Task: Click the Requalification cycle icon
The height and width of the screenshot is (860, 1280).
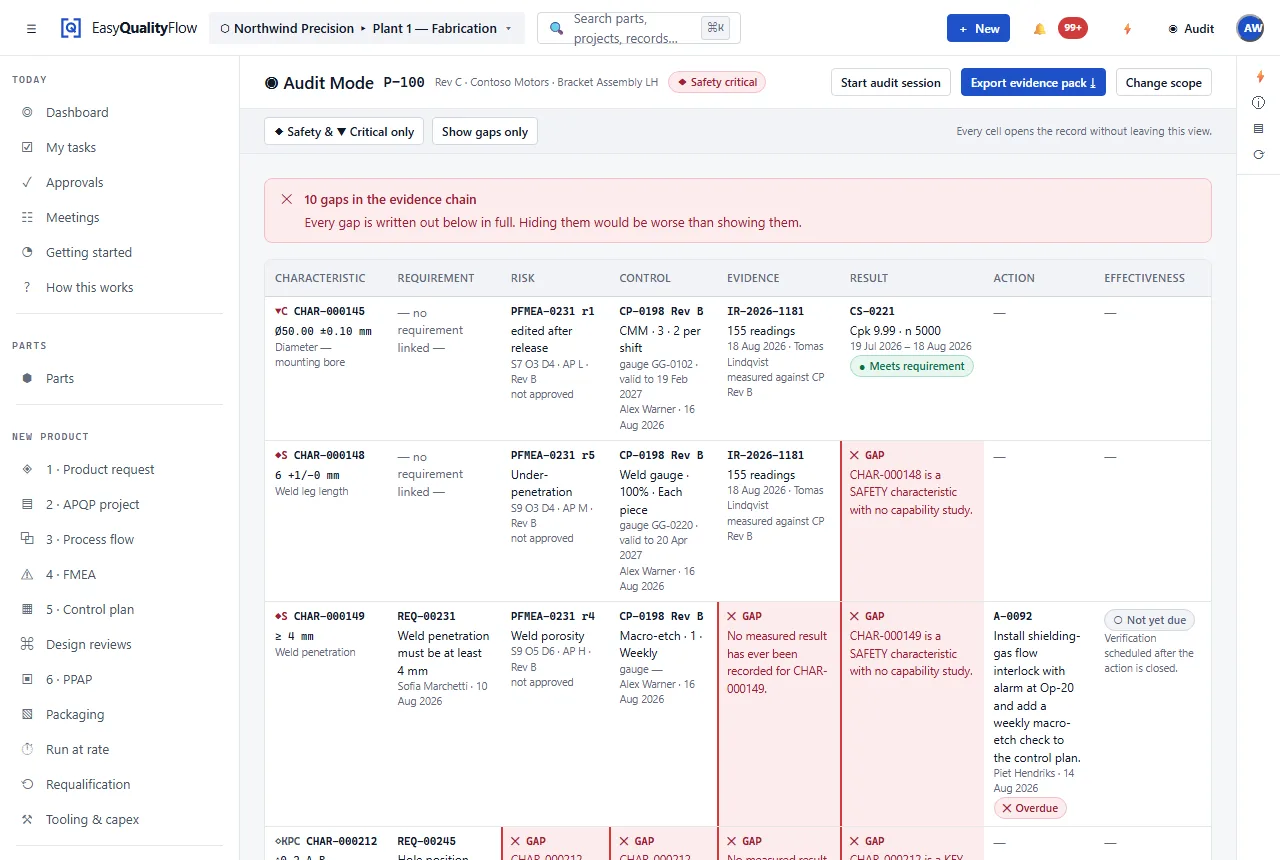Action: [x=27, y=785]
